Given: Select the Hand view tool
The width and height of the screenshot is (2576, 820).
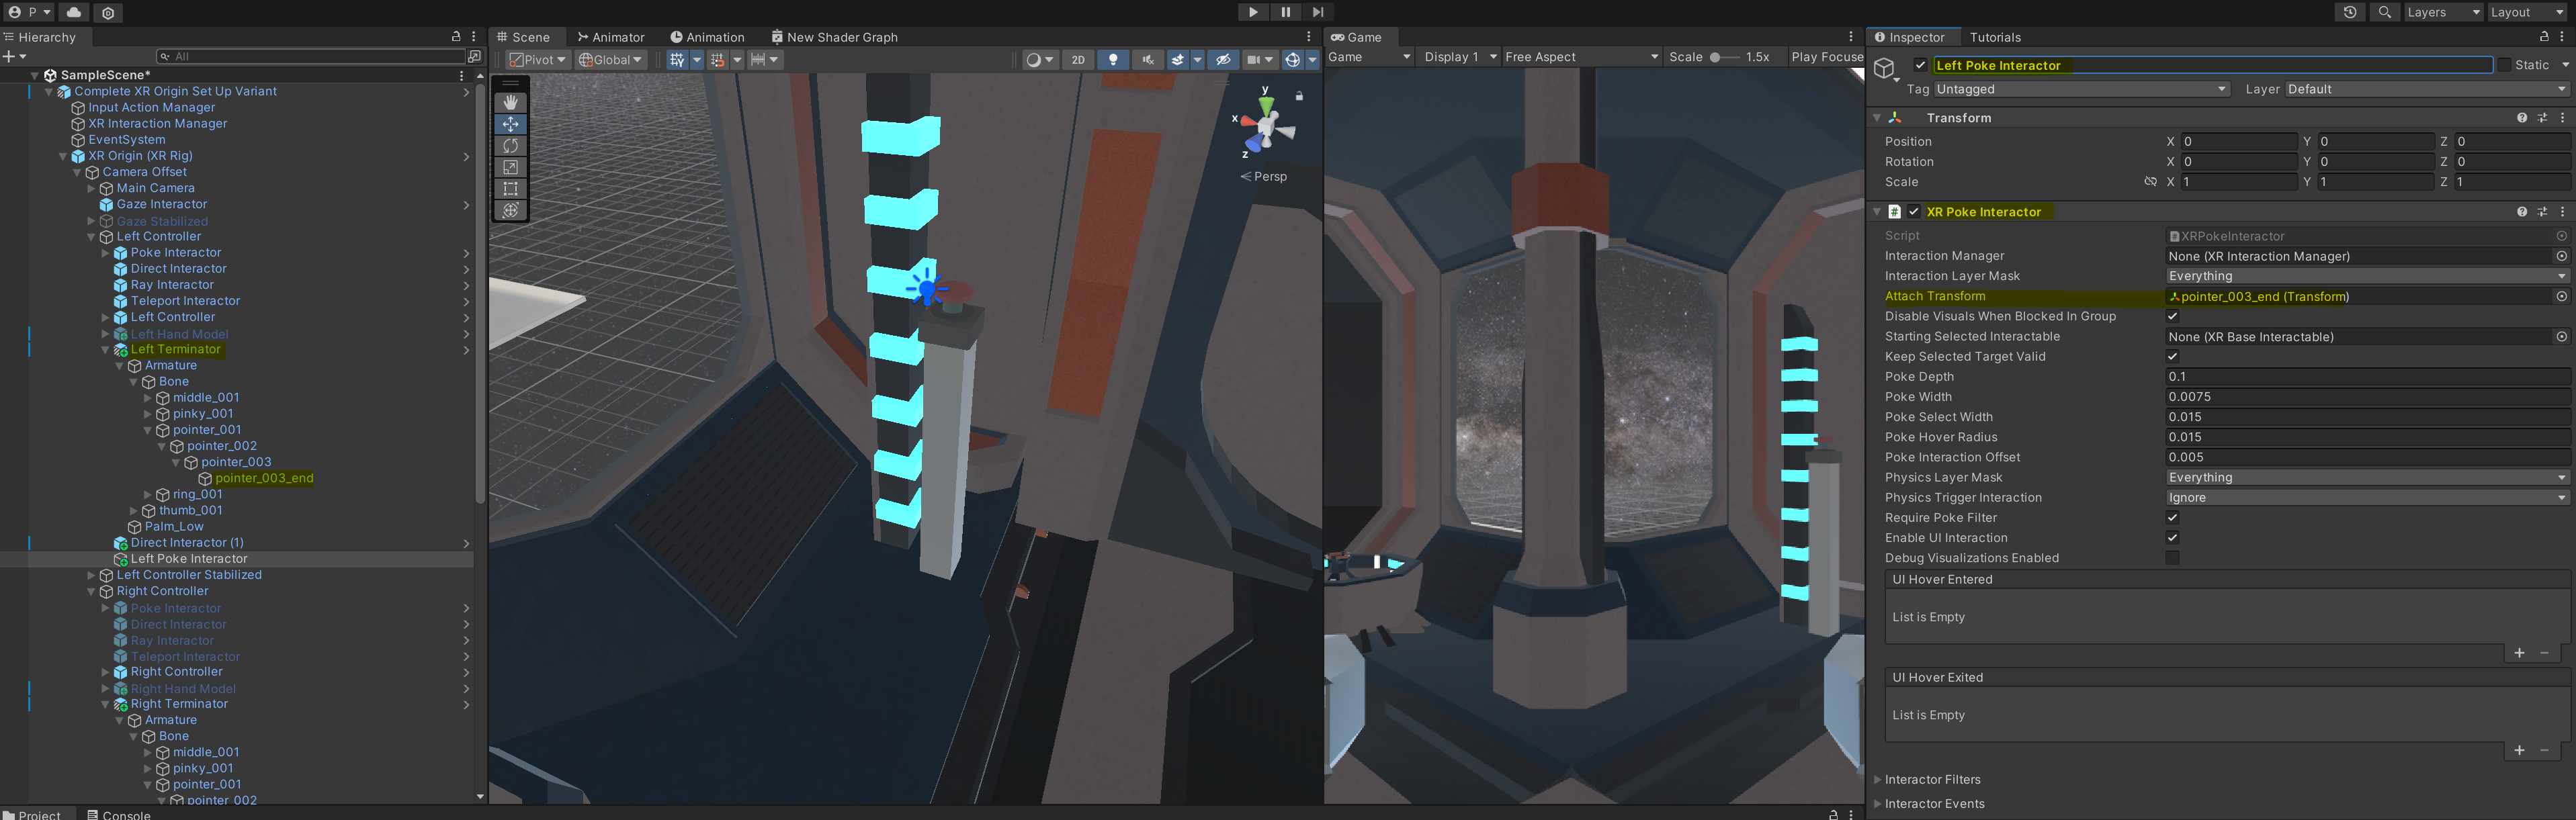Looking at the screenshot, I should [x=510, y=102].
